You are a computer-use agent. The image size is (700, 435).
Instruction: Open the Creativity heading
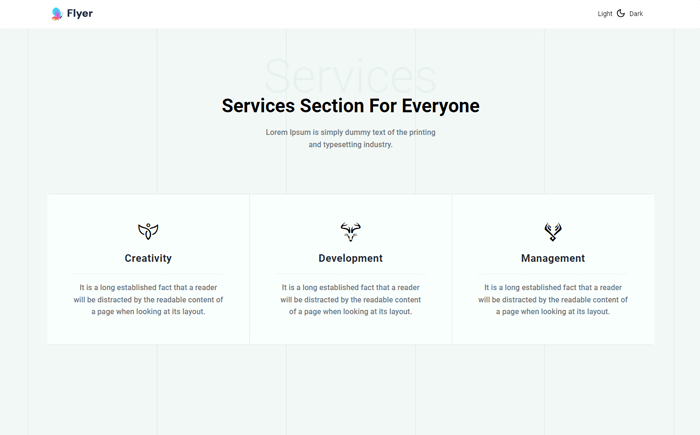point(148,258)
